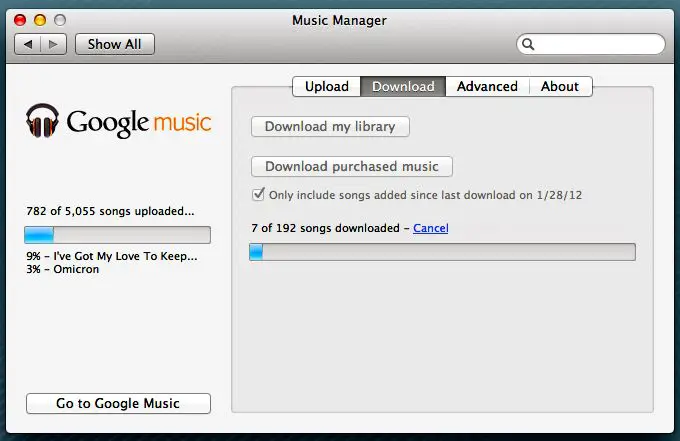The width and height of the screenshot is (680, 441).
Task: Click Download purchased music button
Action: (352, 167)
